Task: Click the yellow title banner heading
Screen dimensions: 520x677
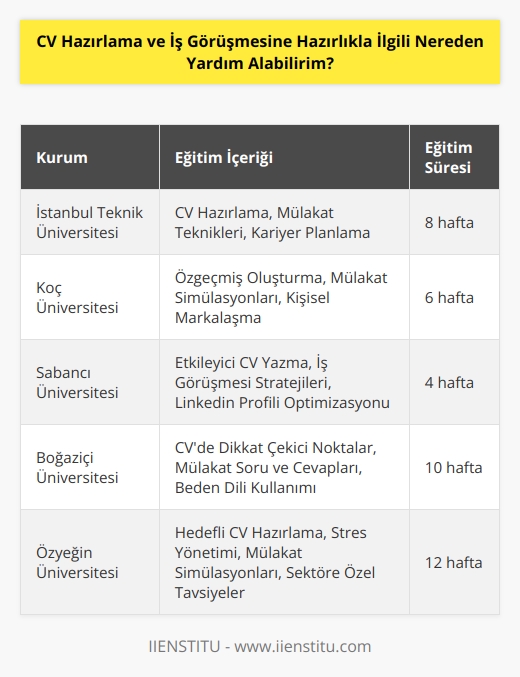Action: coord(260,52)
